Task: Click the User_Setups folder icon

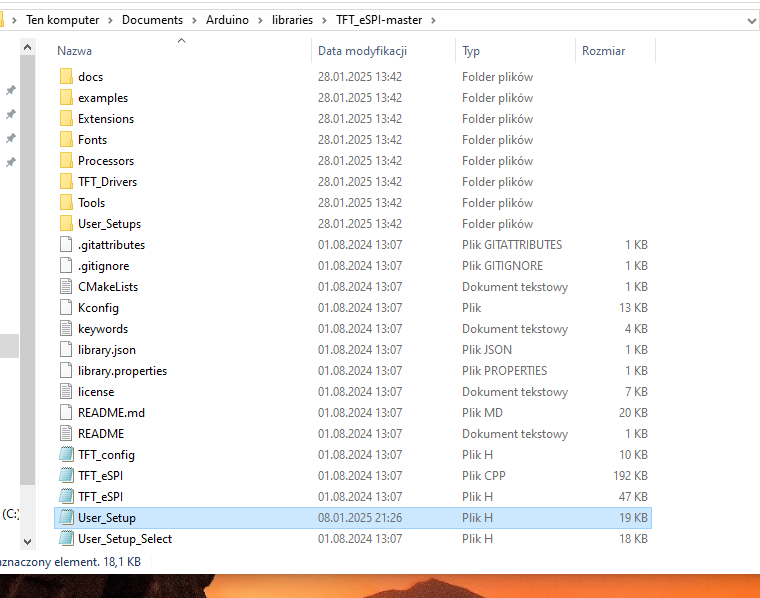Action: [x=66, y=223]
